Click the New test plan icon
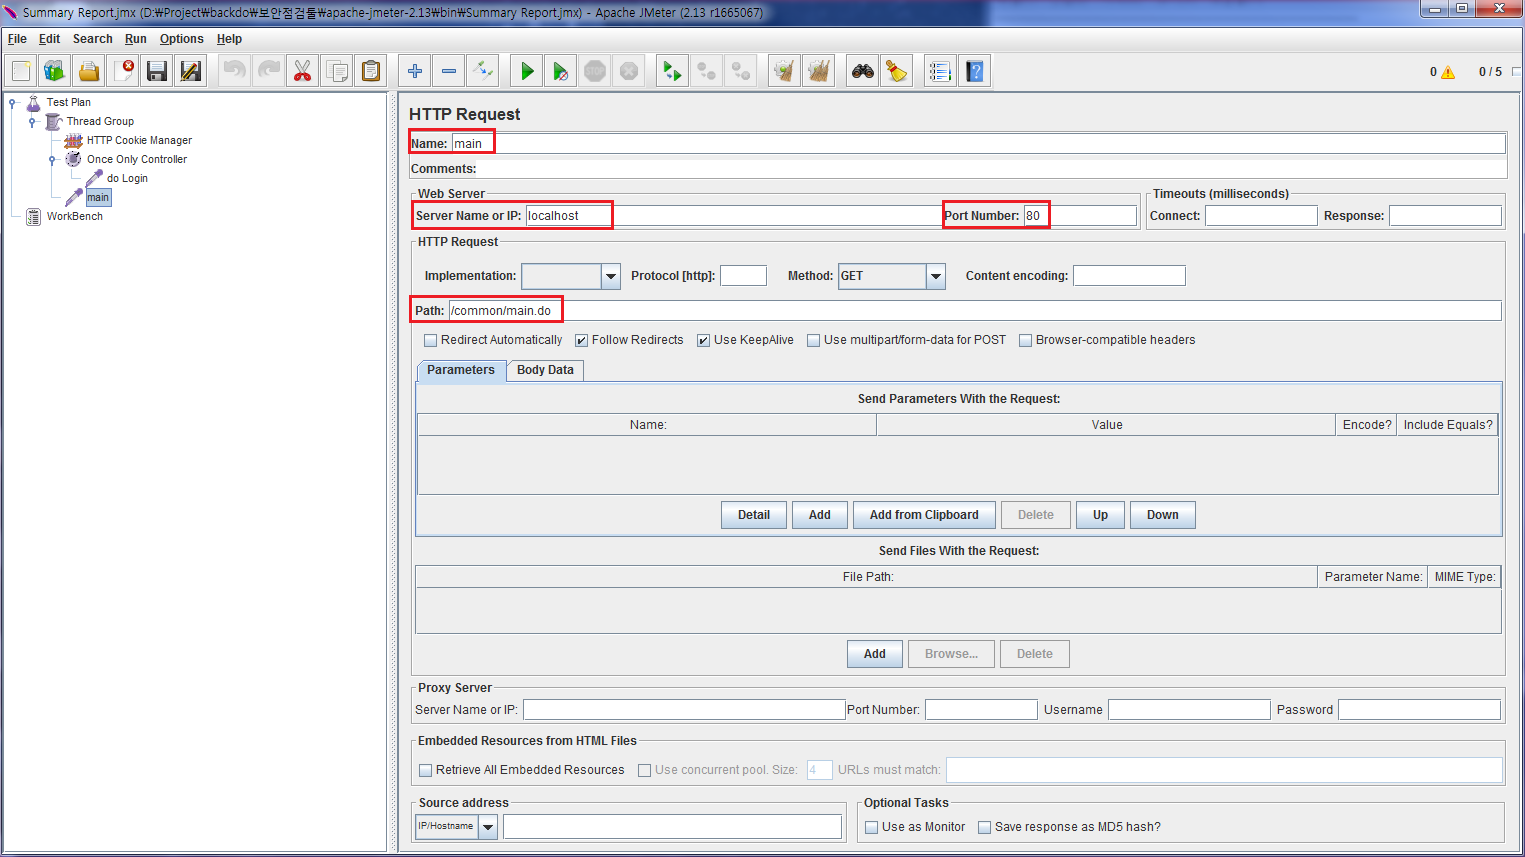1525x857 pixels. click(21, 71)
